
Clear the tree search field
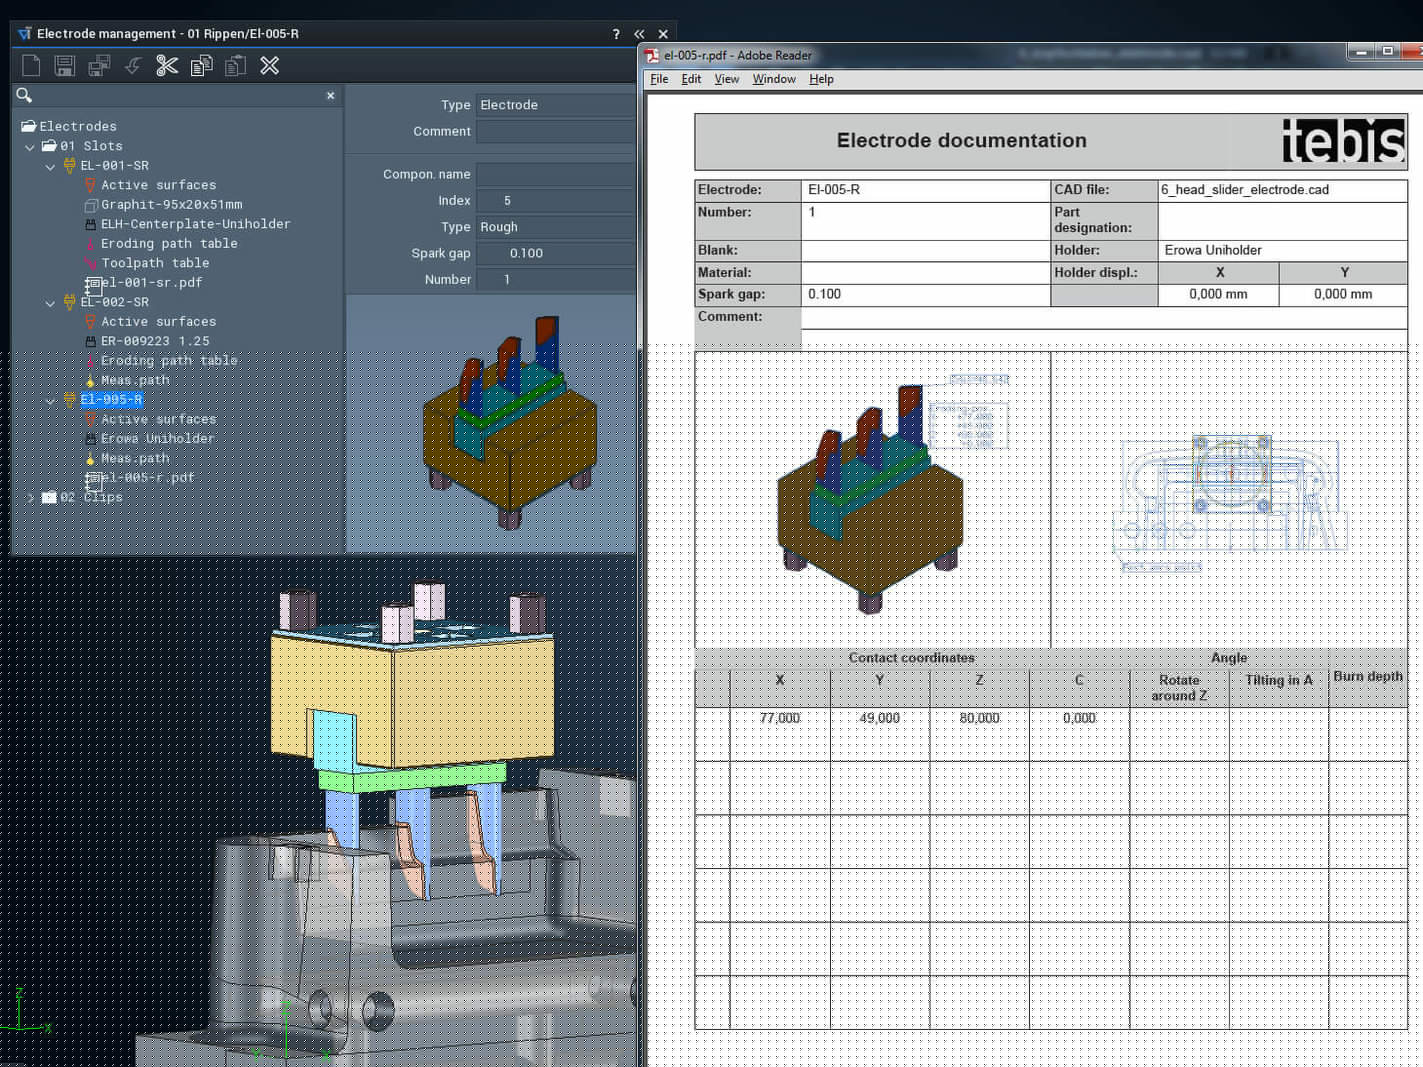331,96
